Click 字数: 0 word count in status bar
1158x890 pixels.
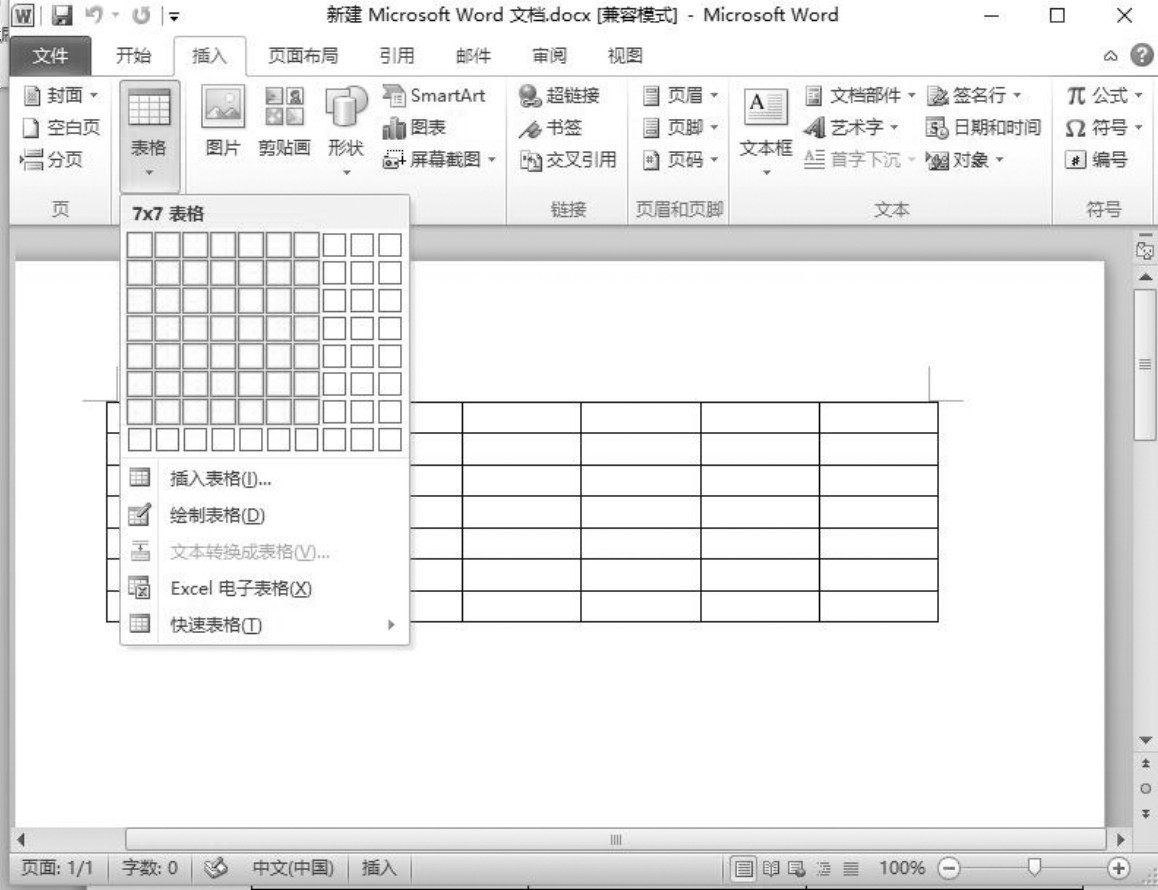149,867
